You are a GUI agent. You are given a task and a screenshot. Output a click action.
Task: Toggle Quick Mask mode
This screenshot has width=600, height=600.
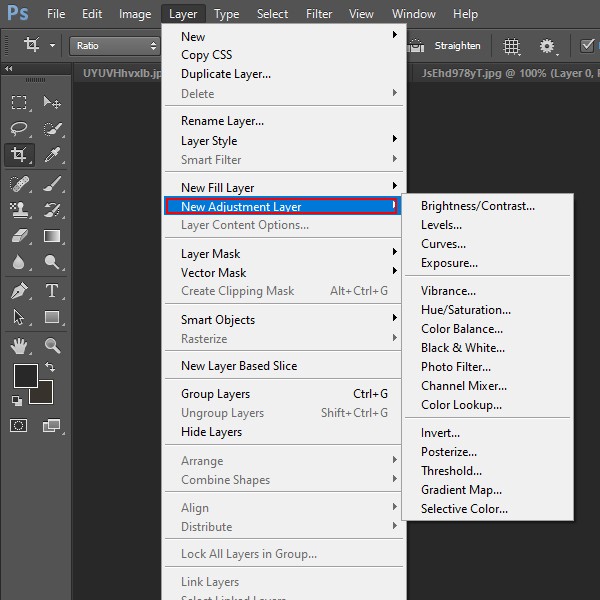coord(18,426)
